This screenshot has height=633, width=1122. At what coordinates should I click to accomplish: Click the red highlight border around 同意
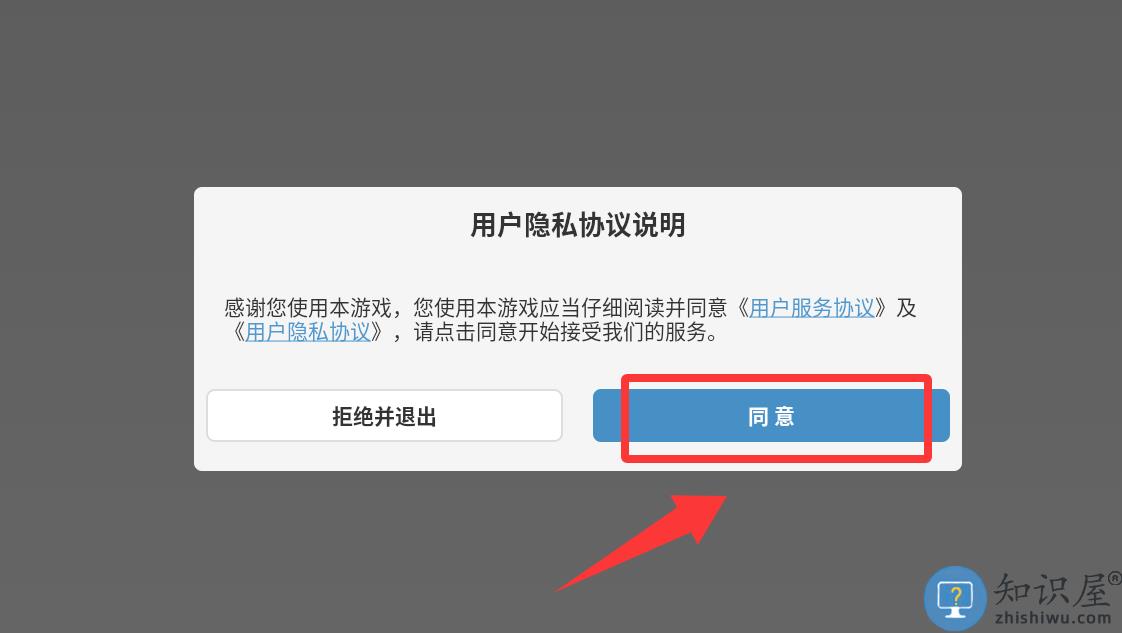pyautogui.click(x=776, y=378)
